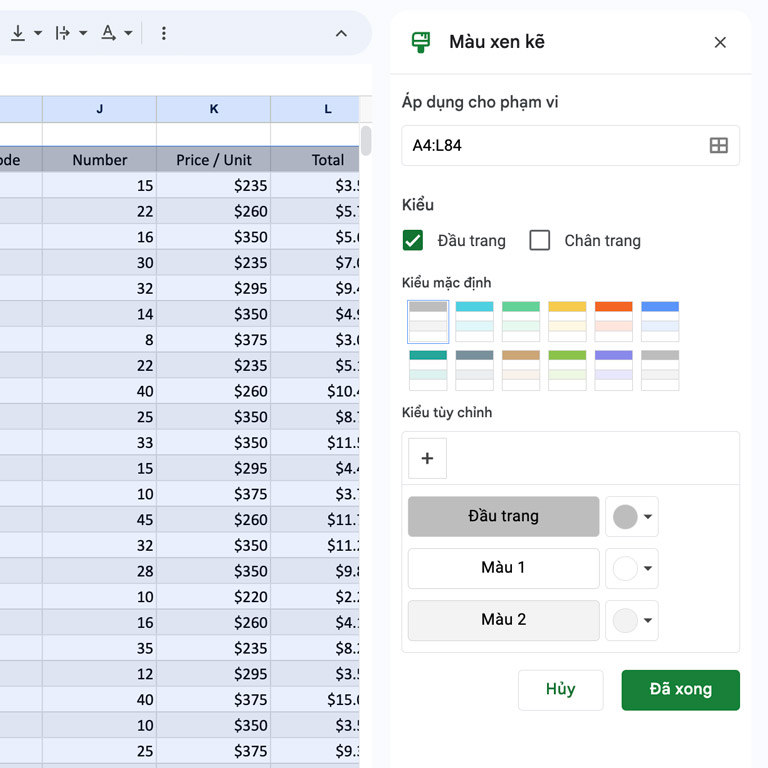Collapse the toolbar with the up chevron
This screenshot has width=768, height=768.
pos(341,33)
